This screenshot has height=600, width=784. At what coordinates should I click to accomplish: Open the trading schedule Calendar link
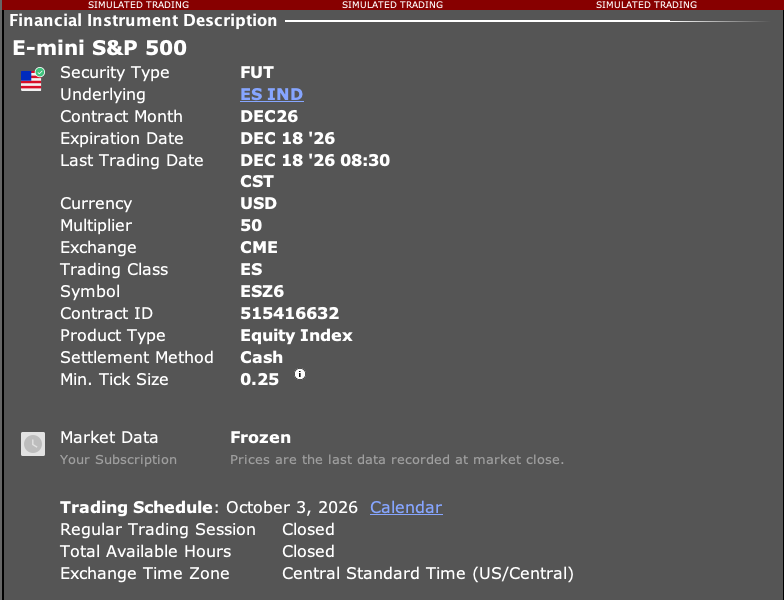406,508
